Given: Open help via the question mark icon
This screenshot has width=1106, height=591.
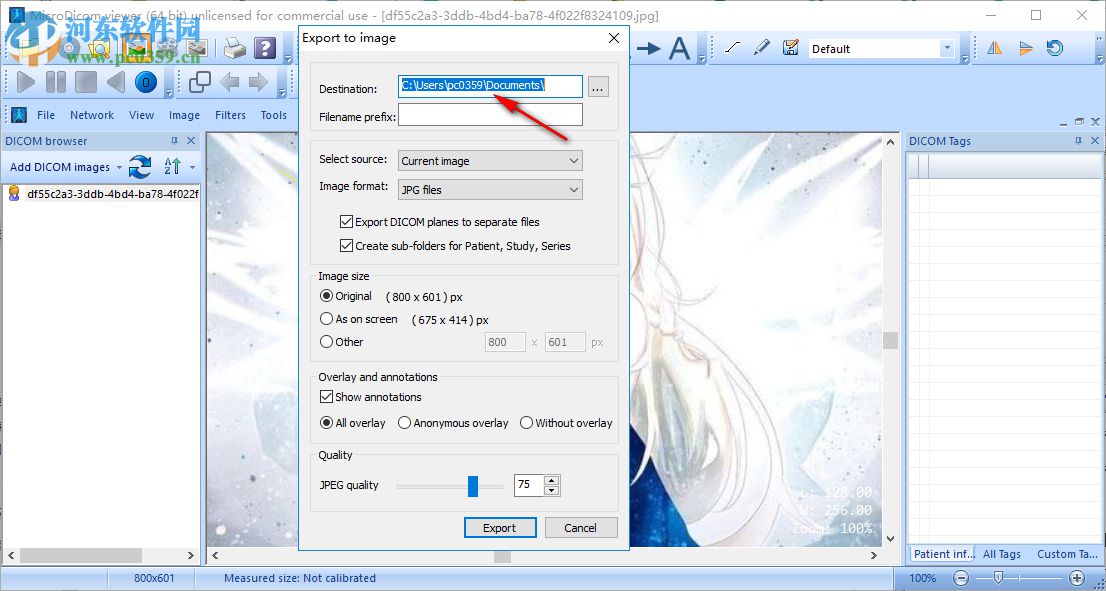Looking at the screenshot, I should point(265,48).
